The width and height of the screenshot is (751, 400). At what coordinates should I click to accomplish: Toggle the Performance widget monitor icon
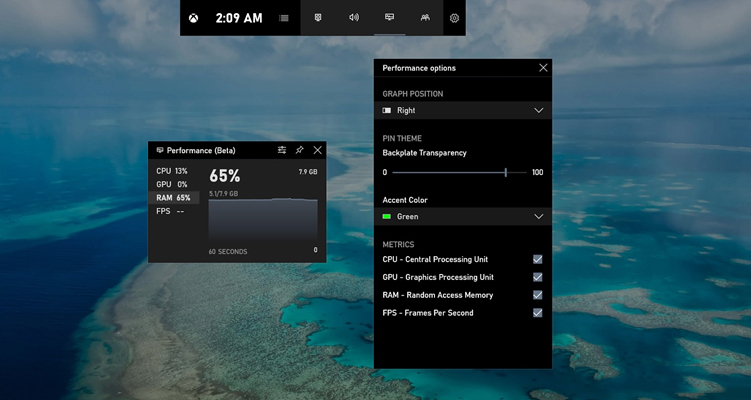(389, 18)
